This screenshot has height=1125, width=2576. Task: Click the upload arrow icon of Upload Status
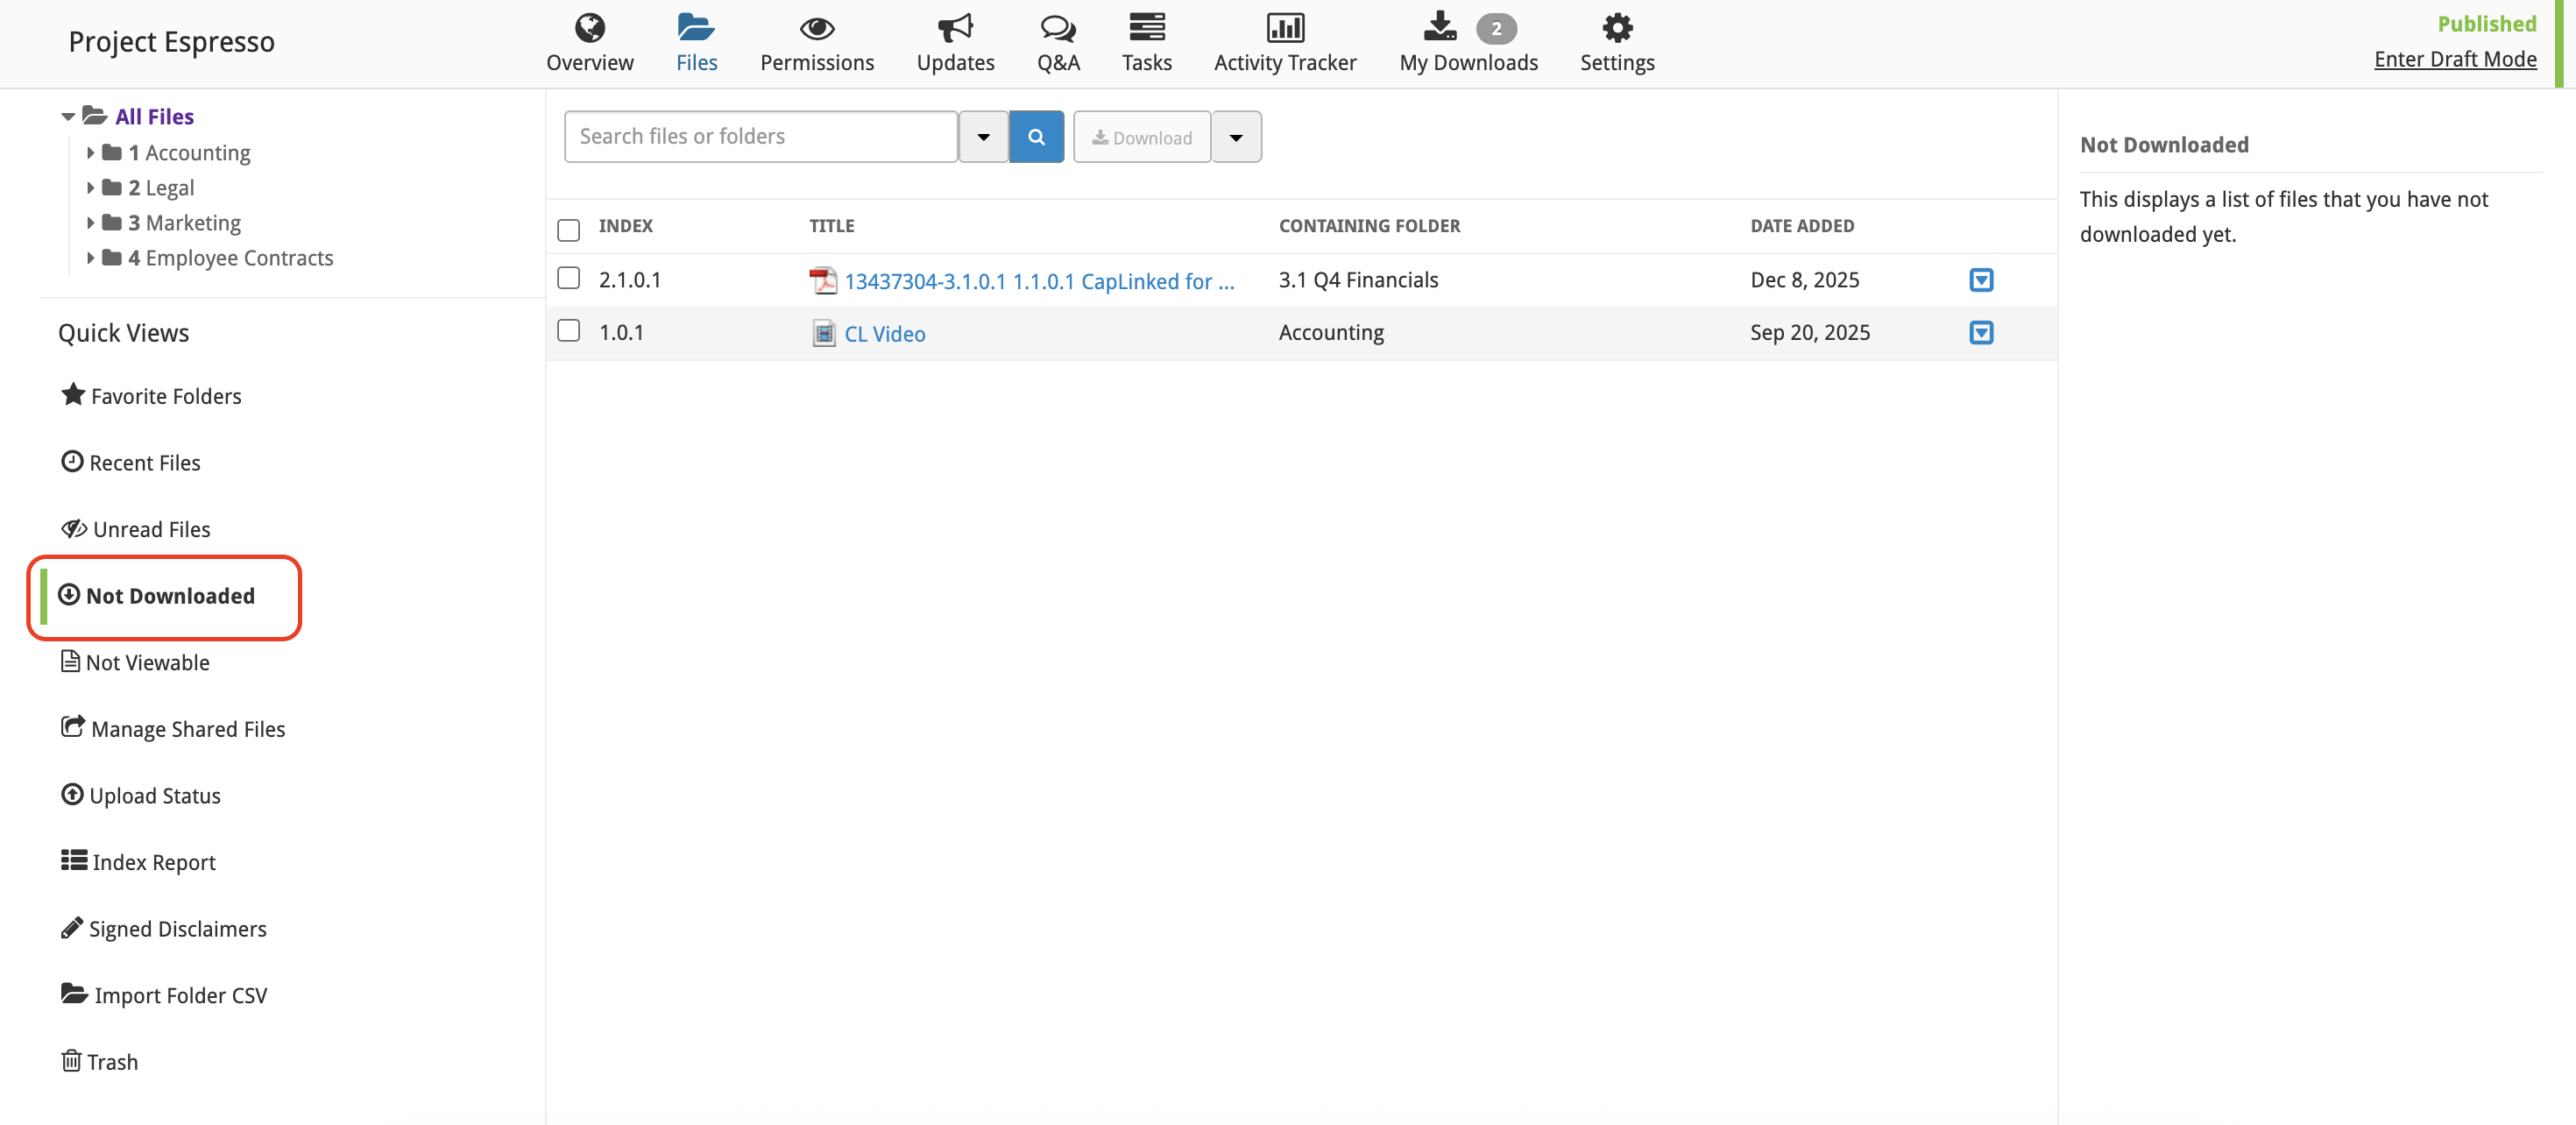coord(72,794)
